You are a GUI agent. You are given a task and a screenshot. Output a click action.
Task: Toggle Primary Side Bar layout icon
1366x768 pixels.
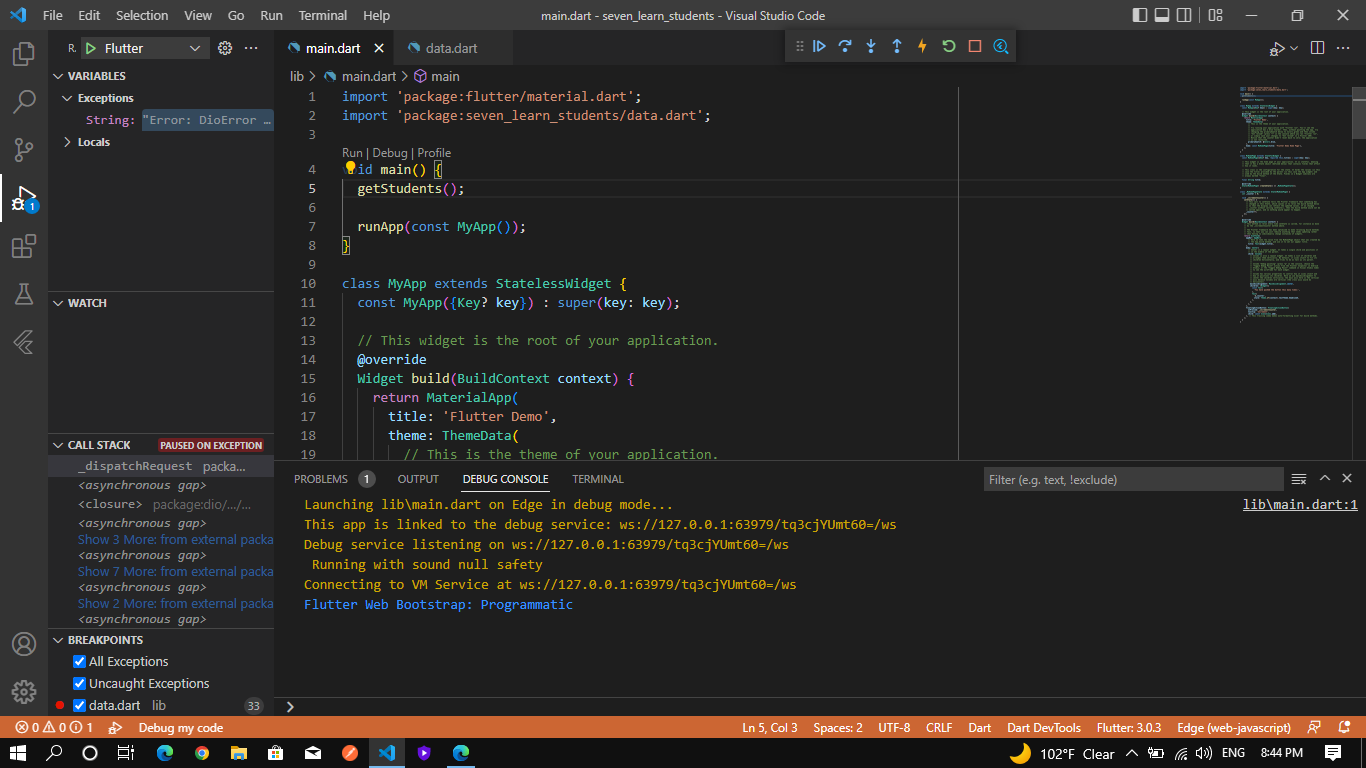click(x=1140, y=15)
